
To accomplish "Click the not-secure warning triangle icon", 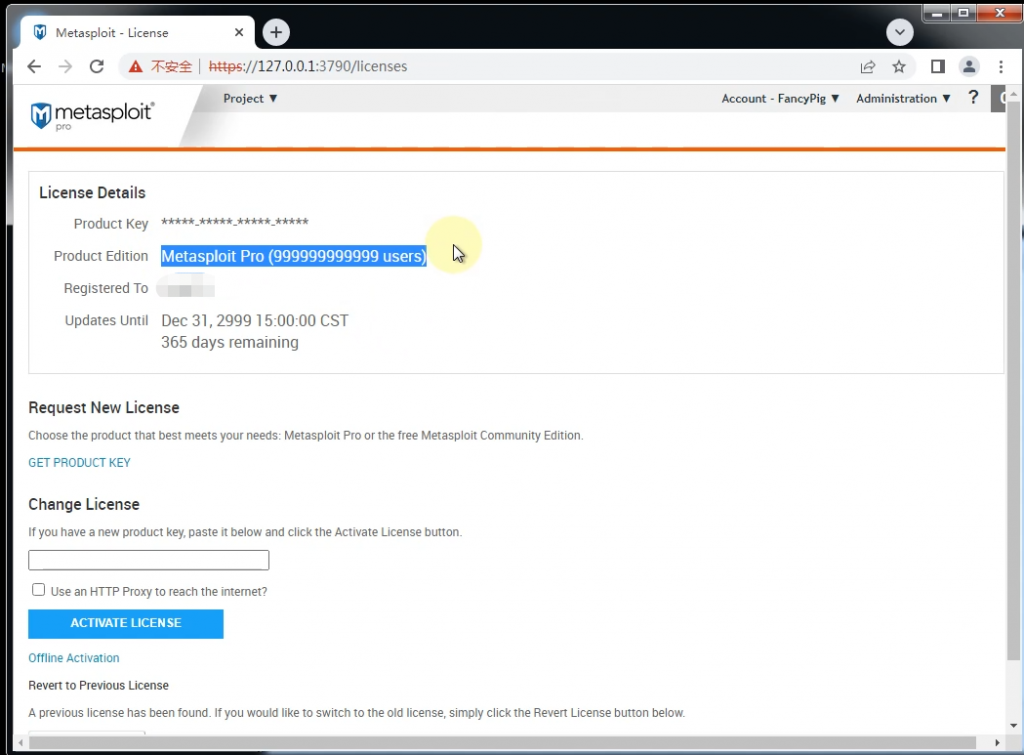I will pos(135,67).
